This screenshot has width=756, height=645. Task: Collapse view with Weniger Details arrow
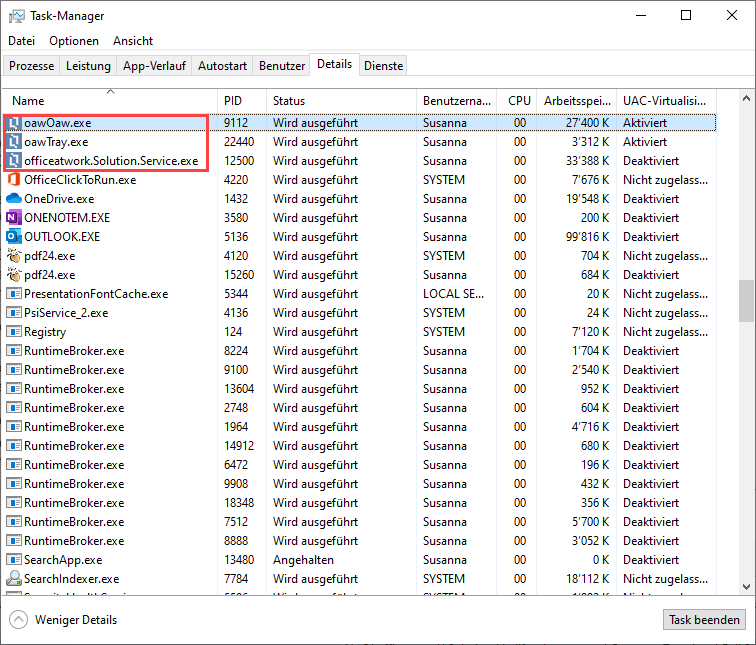[18, 619]
